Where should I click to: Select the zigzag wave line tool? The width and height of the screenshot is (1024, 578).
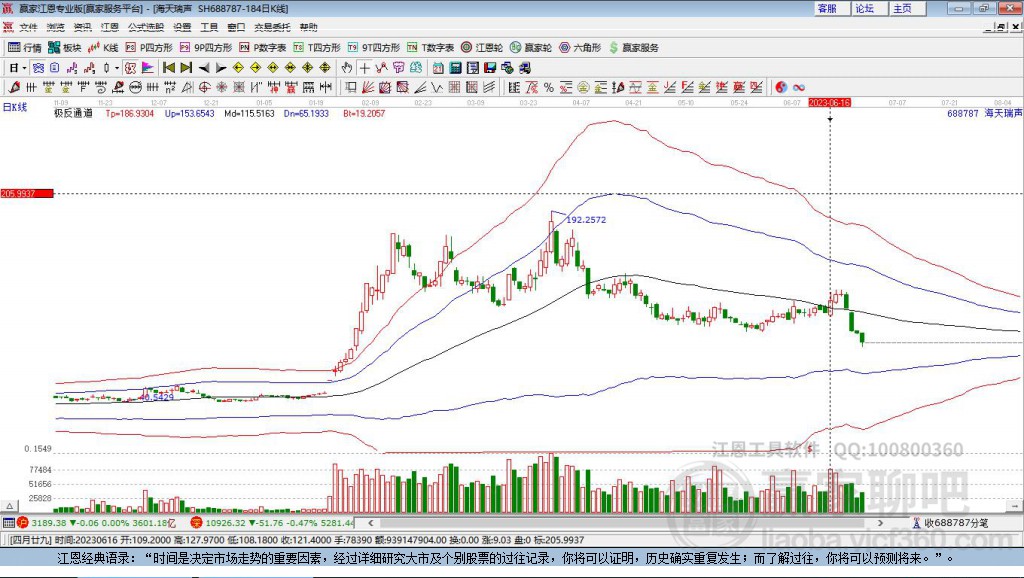(438, 87)
